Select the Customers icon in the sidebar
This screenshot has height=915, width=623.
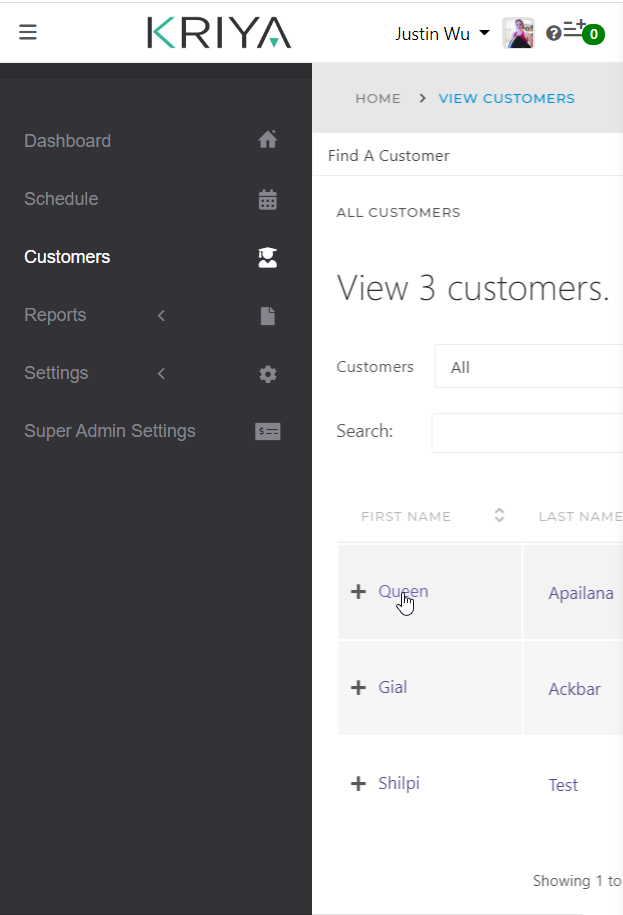pyautogui.click(x=267, y=257)
